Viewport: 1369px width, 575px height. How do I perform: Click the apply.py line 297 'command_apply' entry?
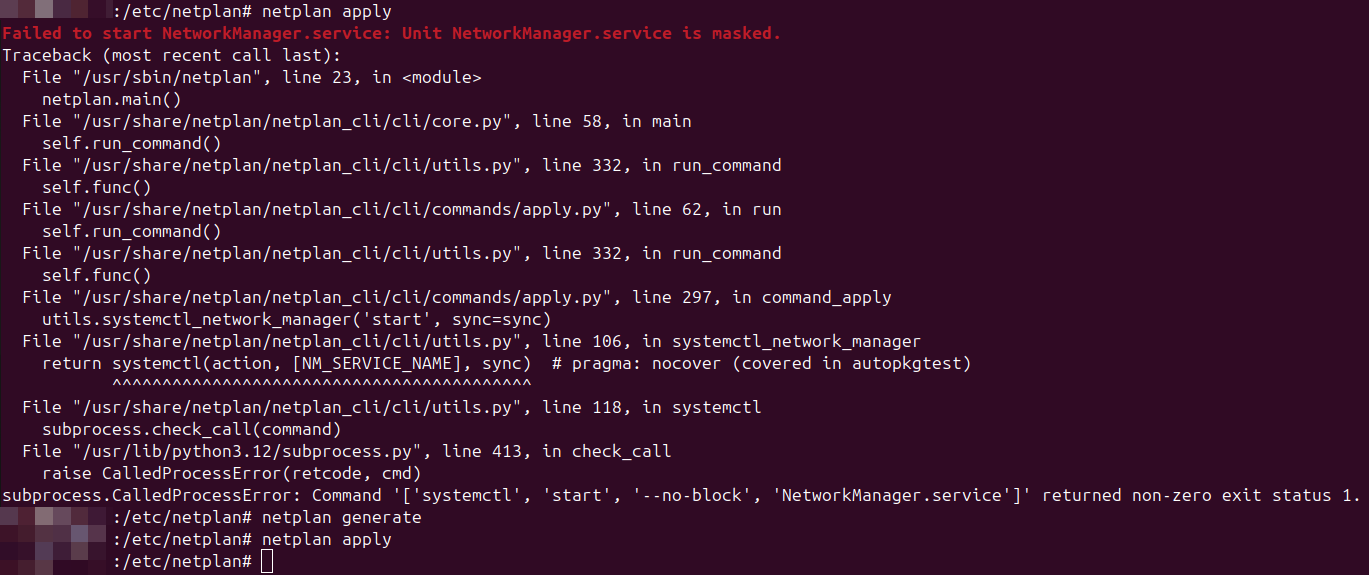455,298
